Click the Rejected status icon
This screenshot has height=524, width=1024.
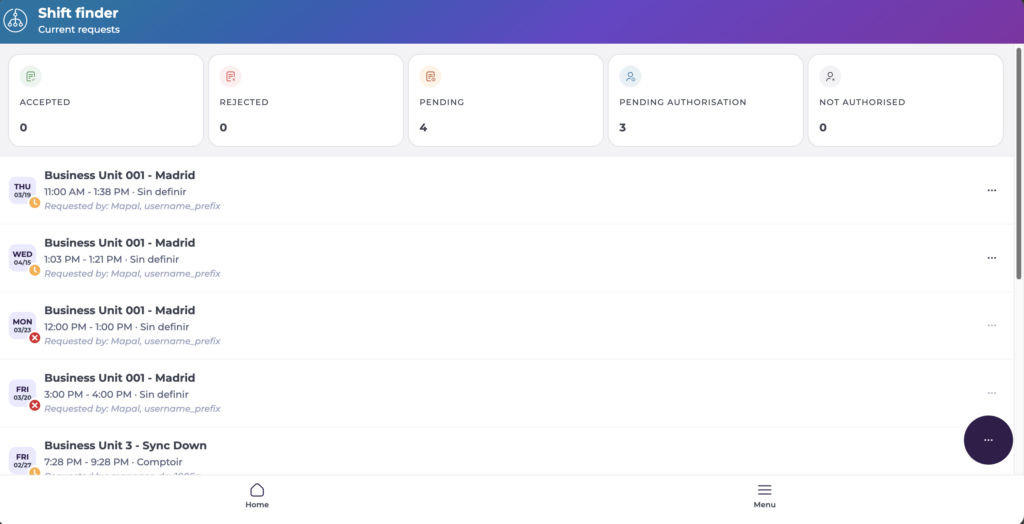pyautogui.click(x=231, y=76)
